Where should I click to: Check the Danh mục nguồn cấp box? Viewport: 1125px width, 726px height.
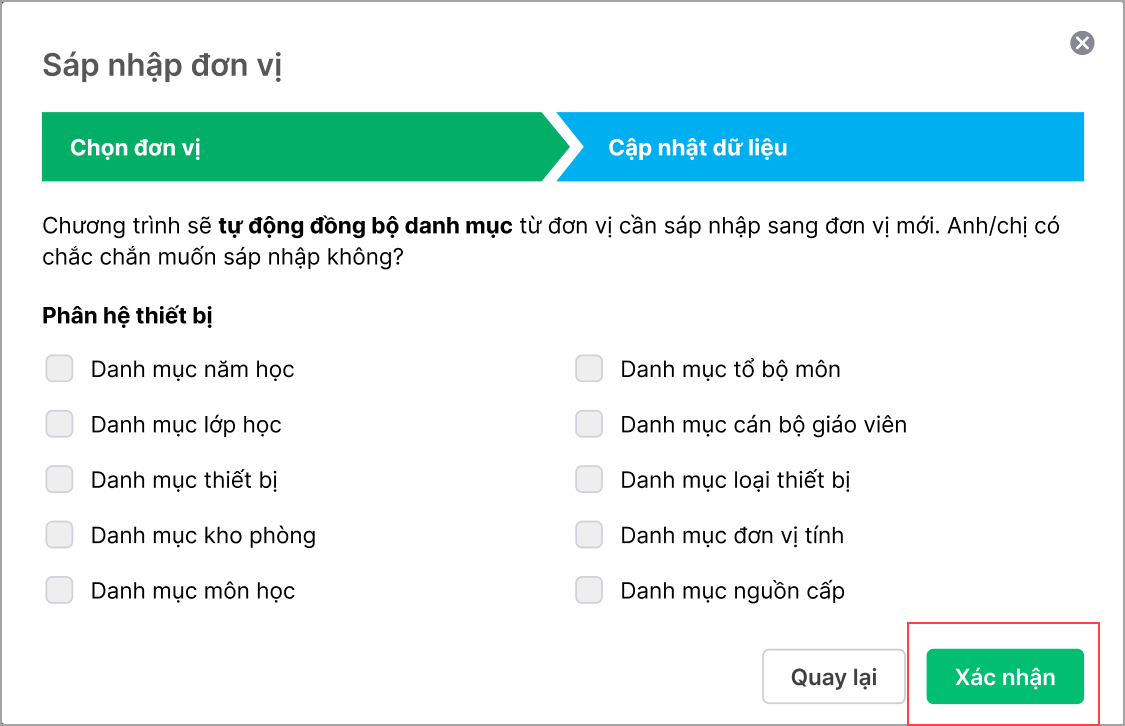point(589,590)
